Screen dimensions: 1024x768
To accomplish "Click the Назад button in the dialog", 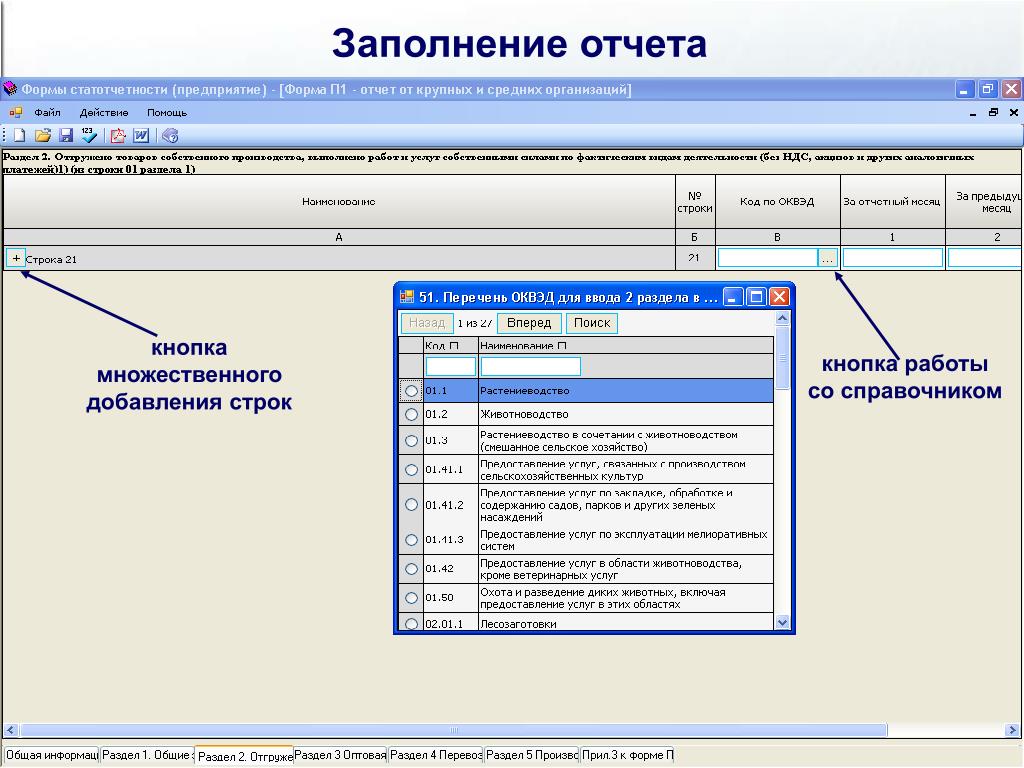I will coord(426,323).
